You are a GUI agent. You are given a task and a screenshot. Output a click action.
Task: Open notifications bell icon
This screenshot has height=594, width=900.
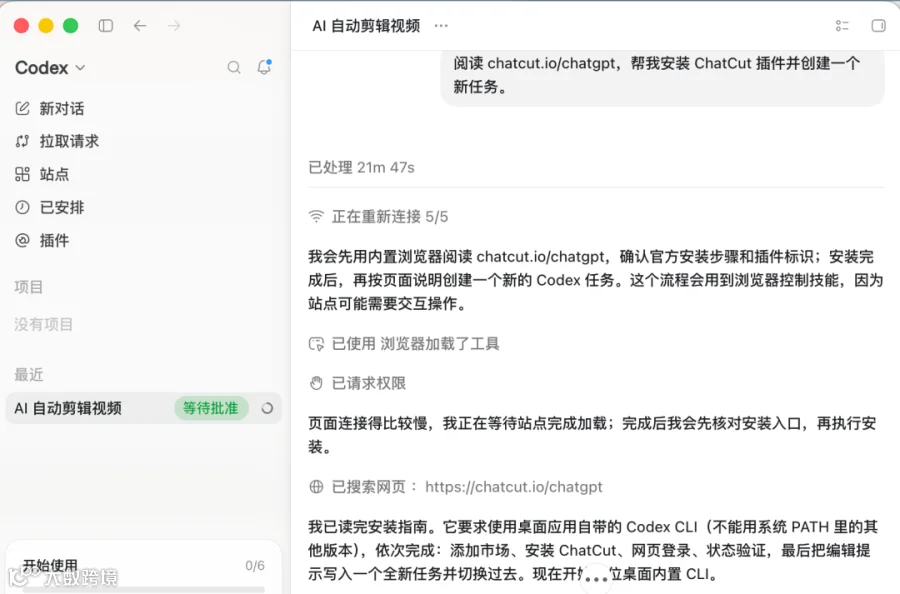pos(264,67)
